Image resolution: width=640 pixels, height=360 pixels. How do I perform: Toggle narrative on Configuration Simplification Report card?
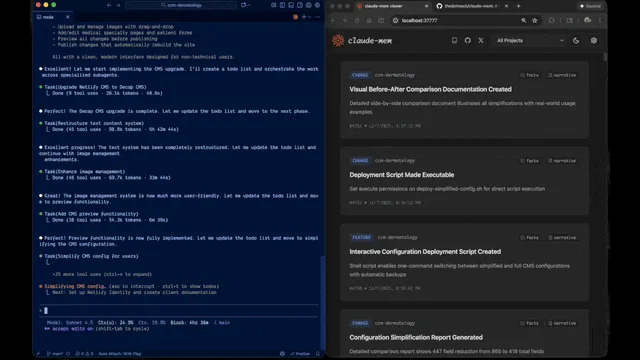click(x=562, y=323)
